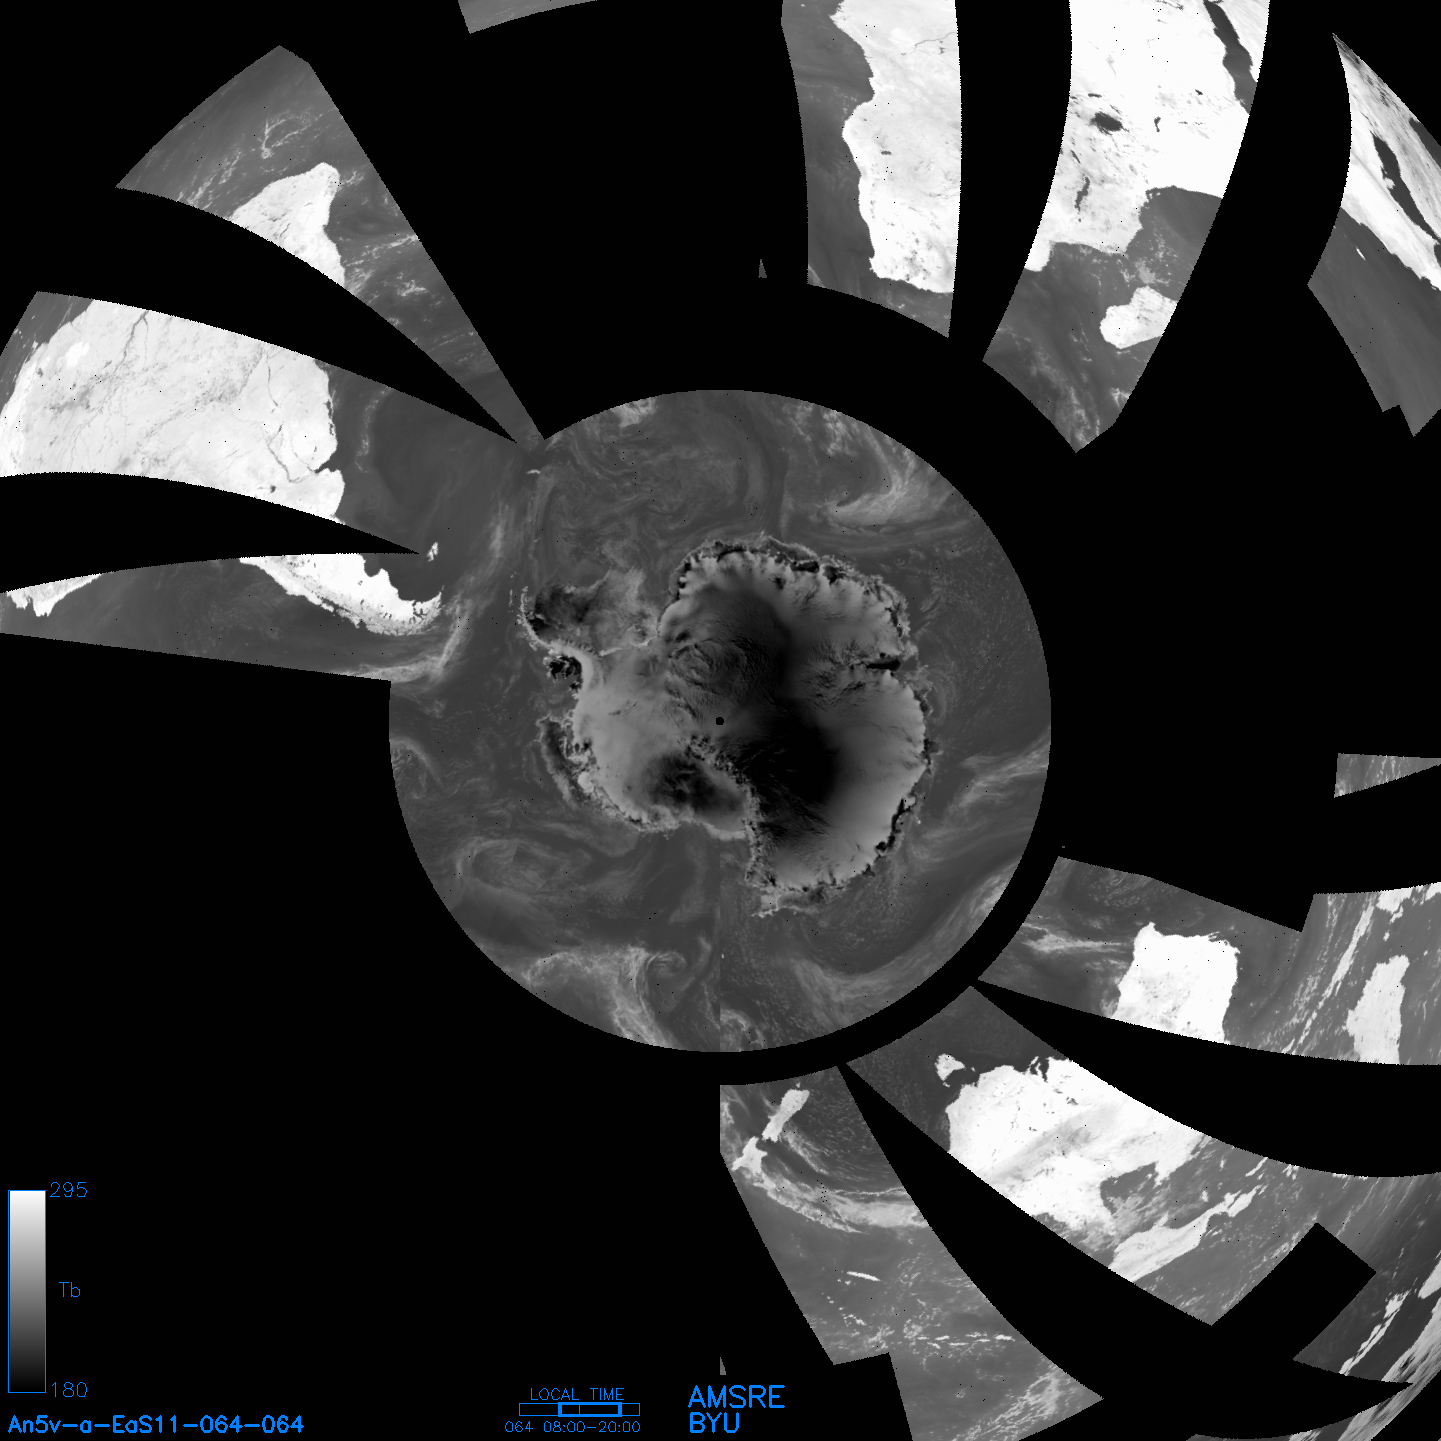Click the AMSRE sensor label
This screenshot has width=1441, height=1441.
[x=737, y=1397]
